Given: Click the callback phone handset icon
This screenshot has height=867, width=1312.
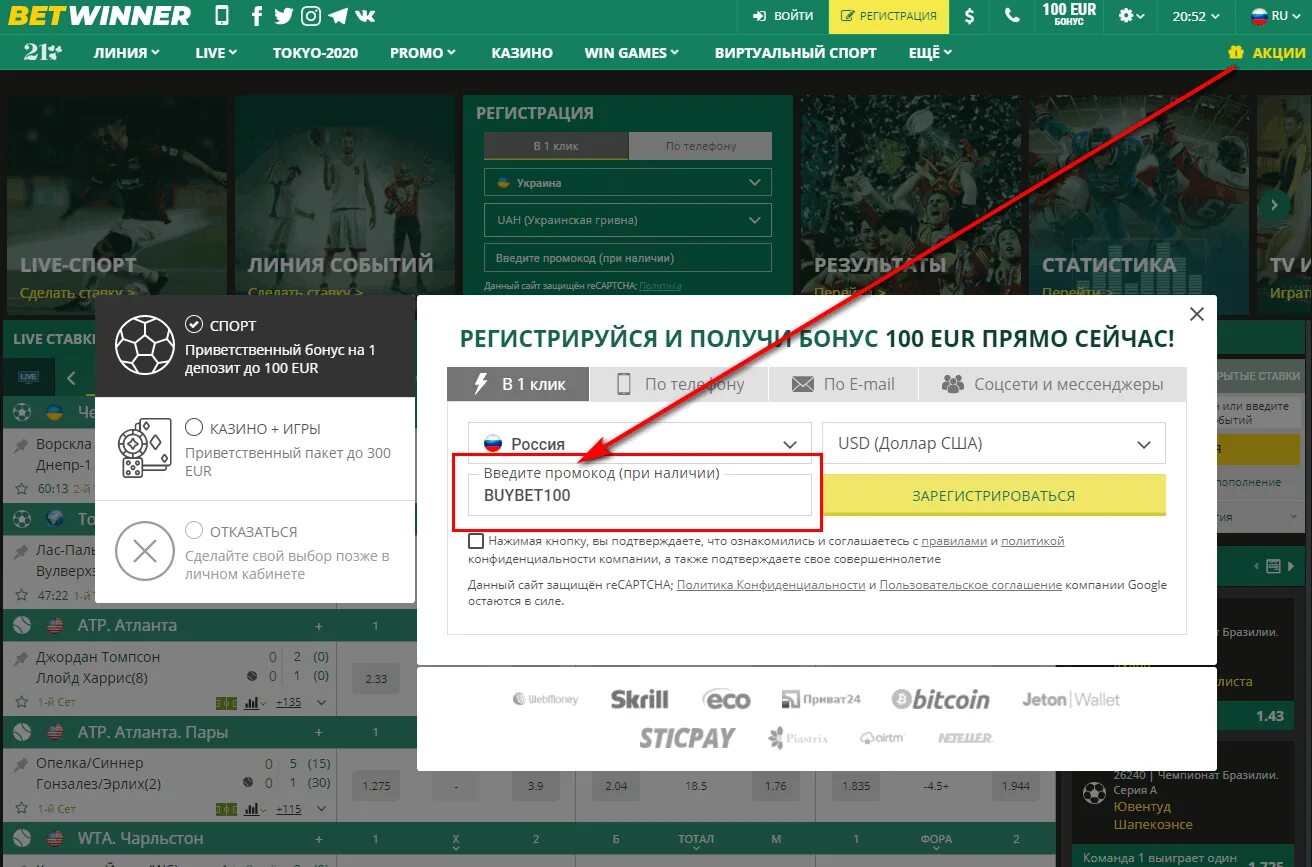Looking at the screenshot, I should tap(1012, 16).
